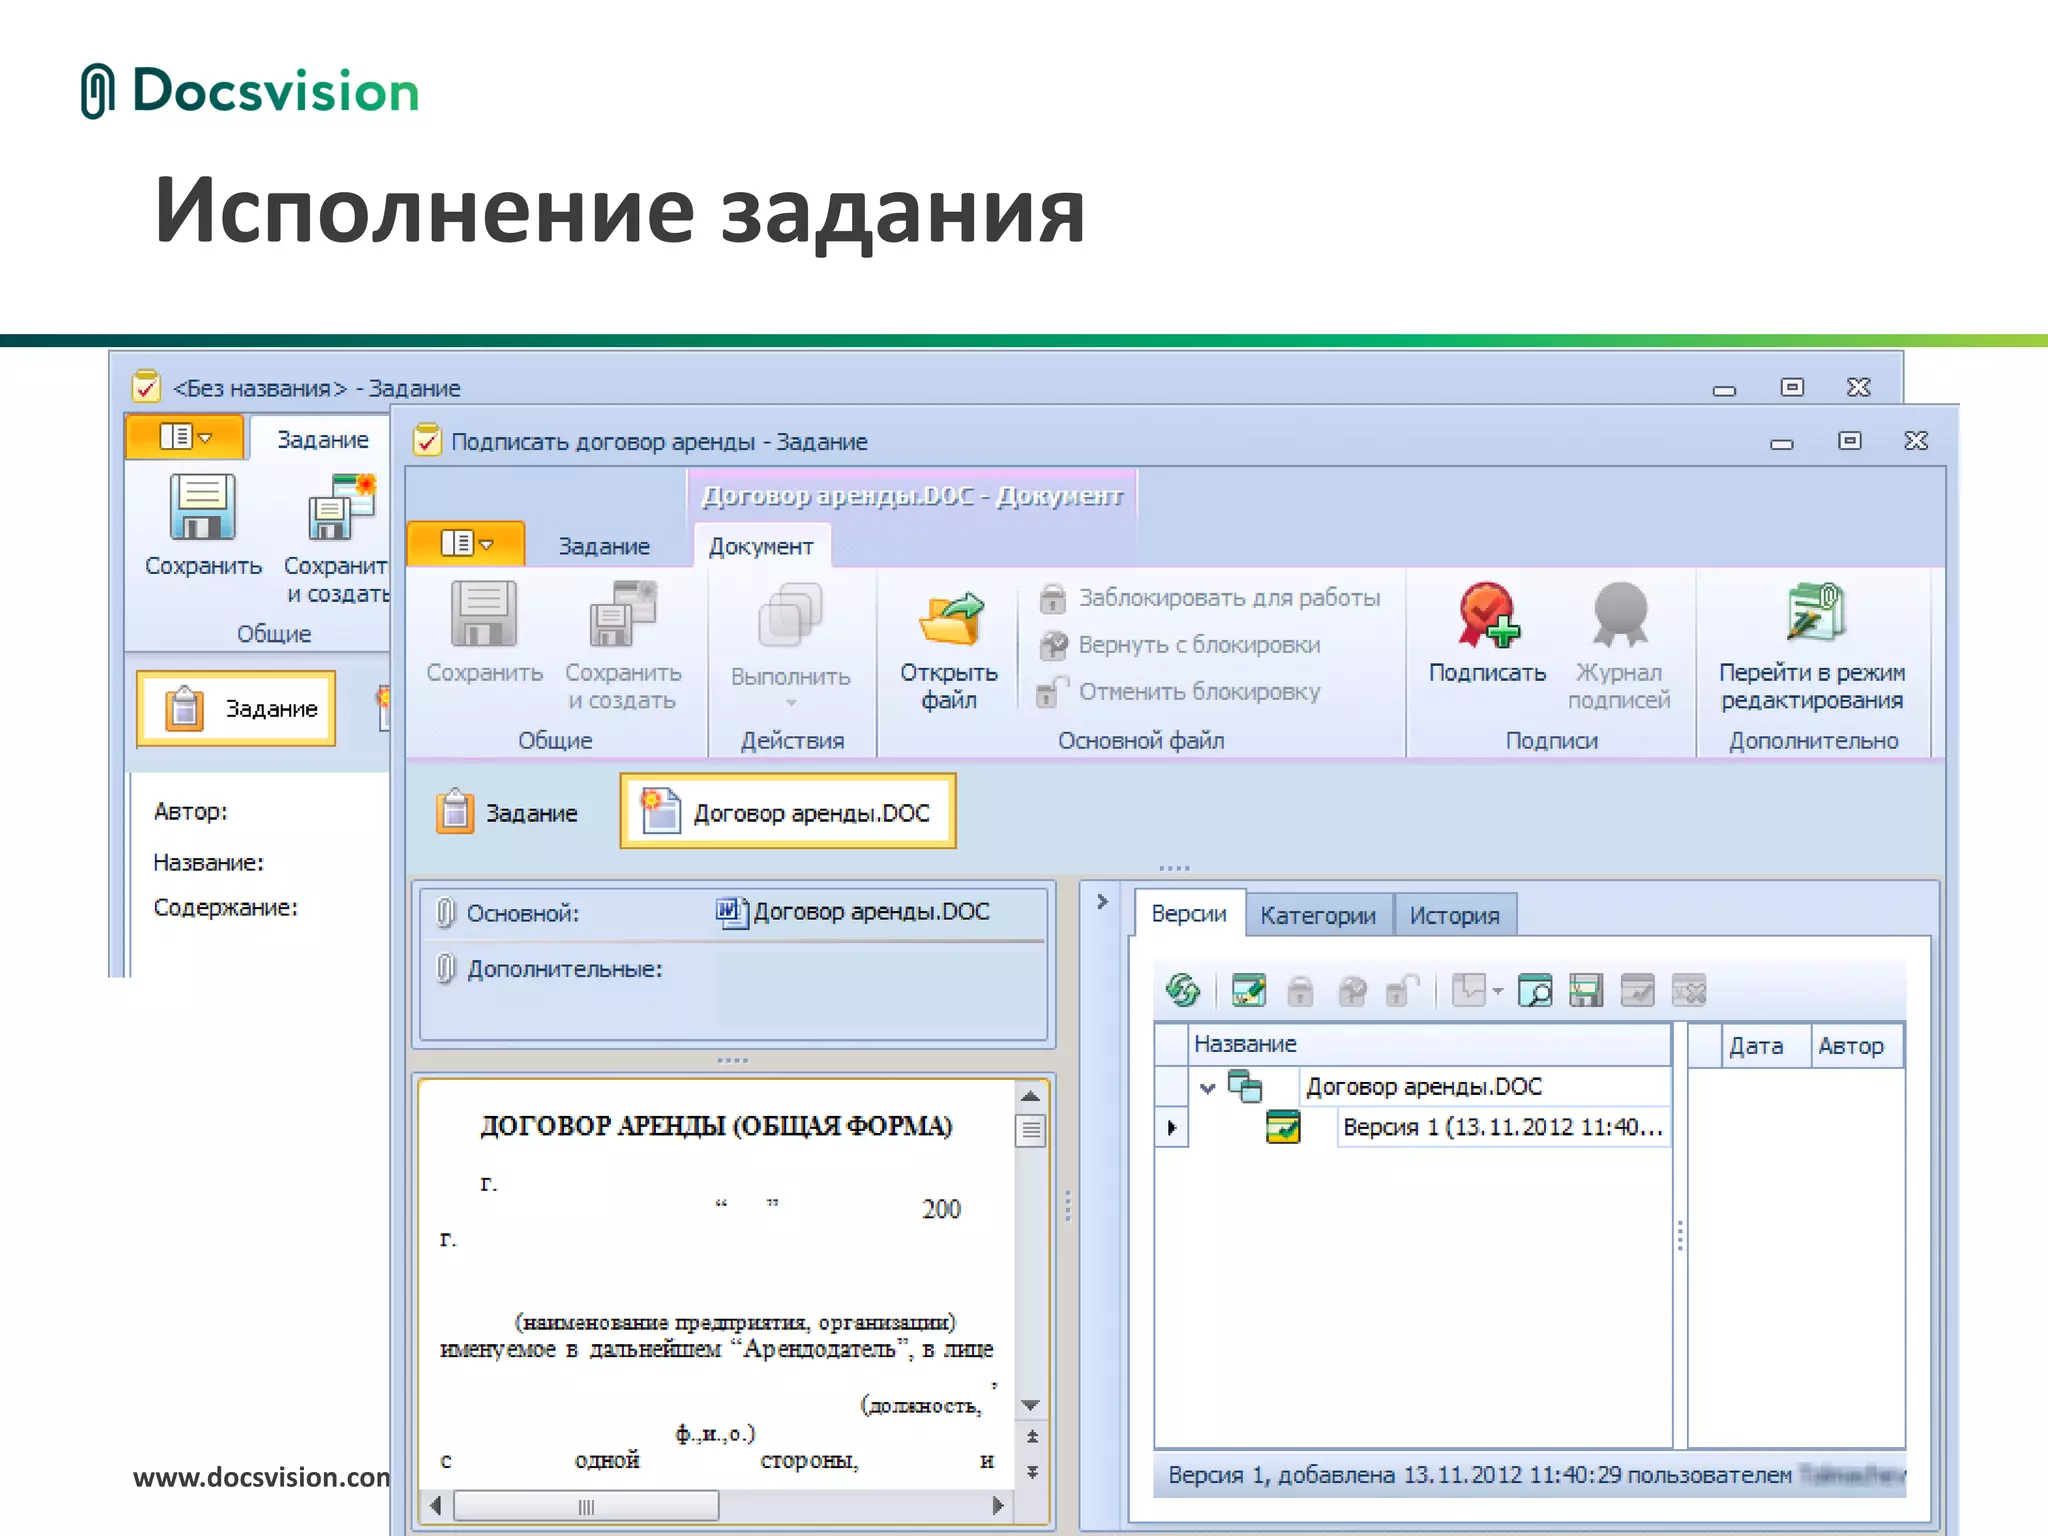The height and width of the screenshot is (1536, 2048).
Task: Click the row indicator arrow for Версия 1
Action: point(1171,1127)
